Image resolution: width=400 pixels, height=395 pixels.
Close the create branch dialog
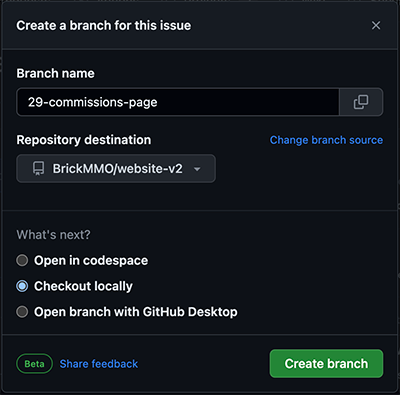pos(376,25)
